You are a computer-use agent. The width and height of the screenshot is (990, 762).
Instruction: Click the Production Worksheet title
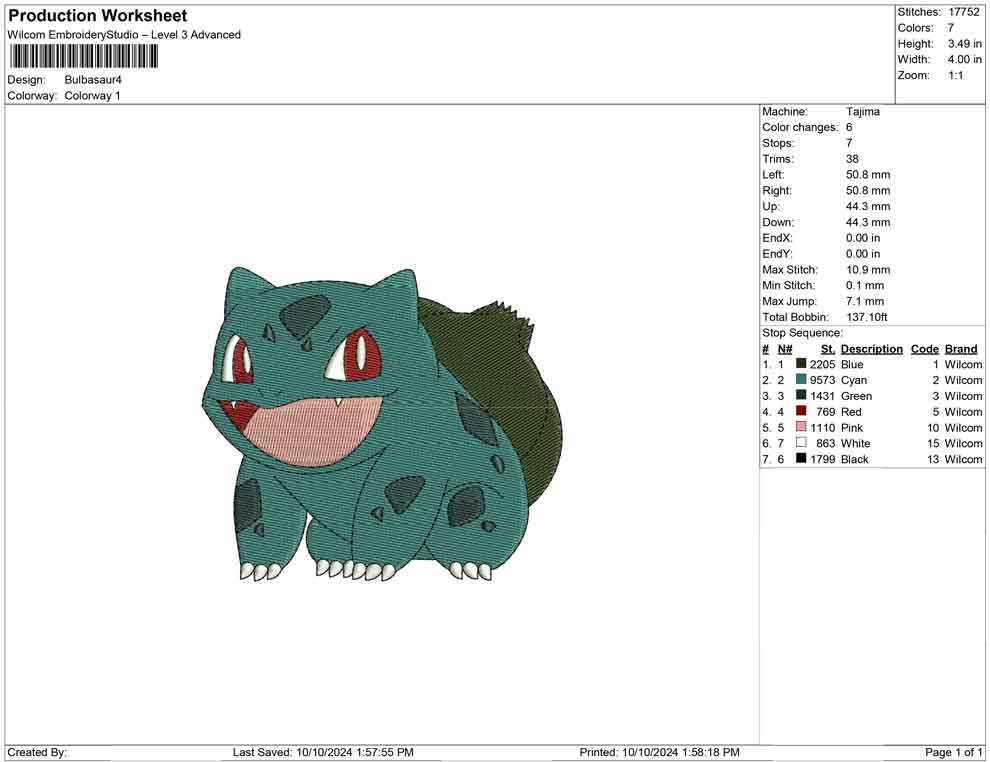(97, 16)
